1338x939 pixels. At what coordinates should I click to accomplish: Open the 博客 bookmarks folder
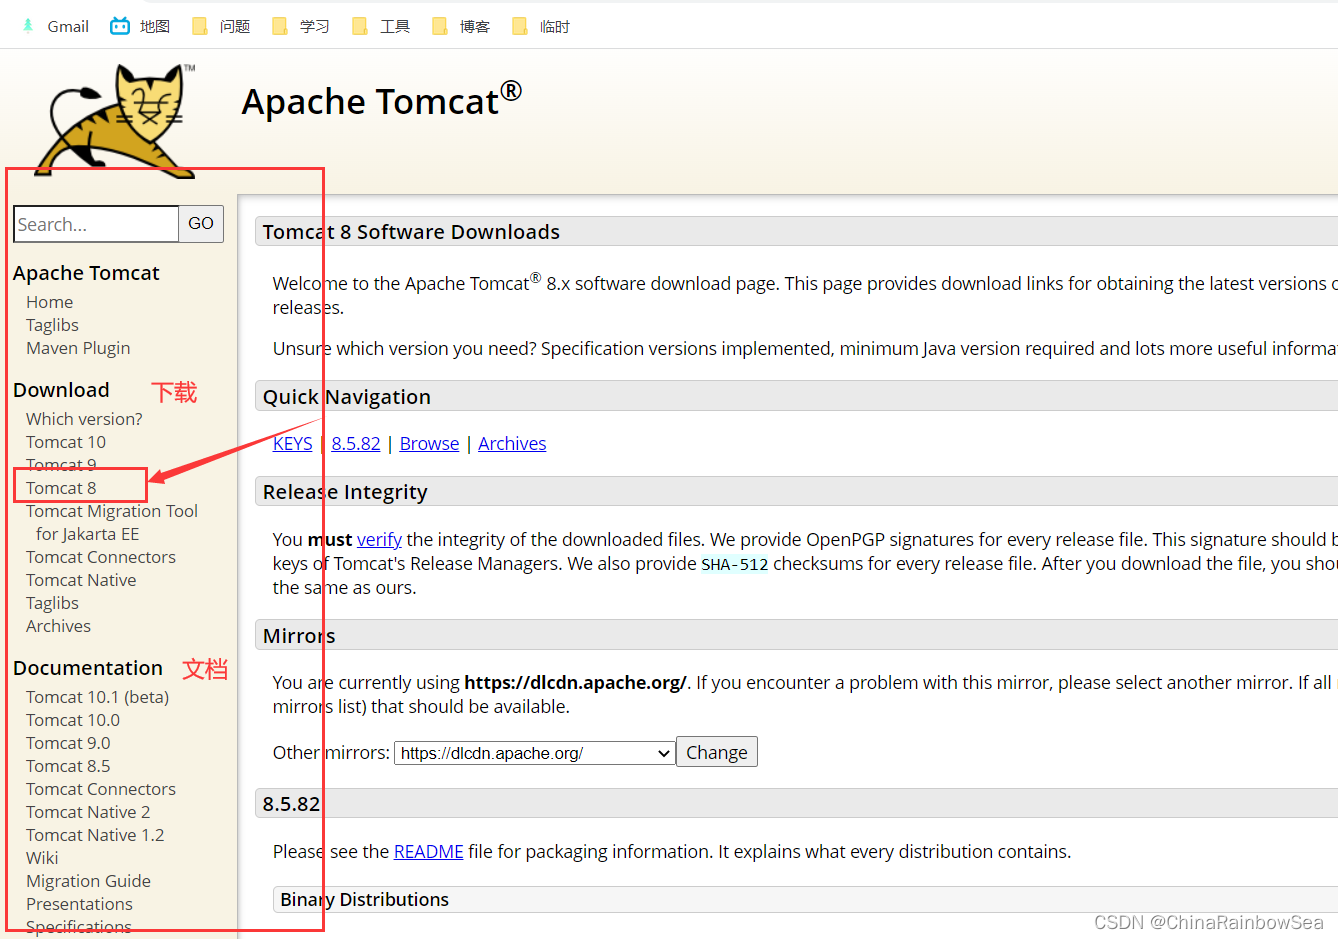coord(461,27)
